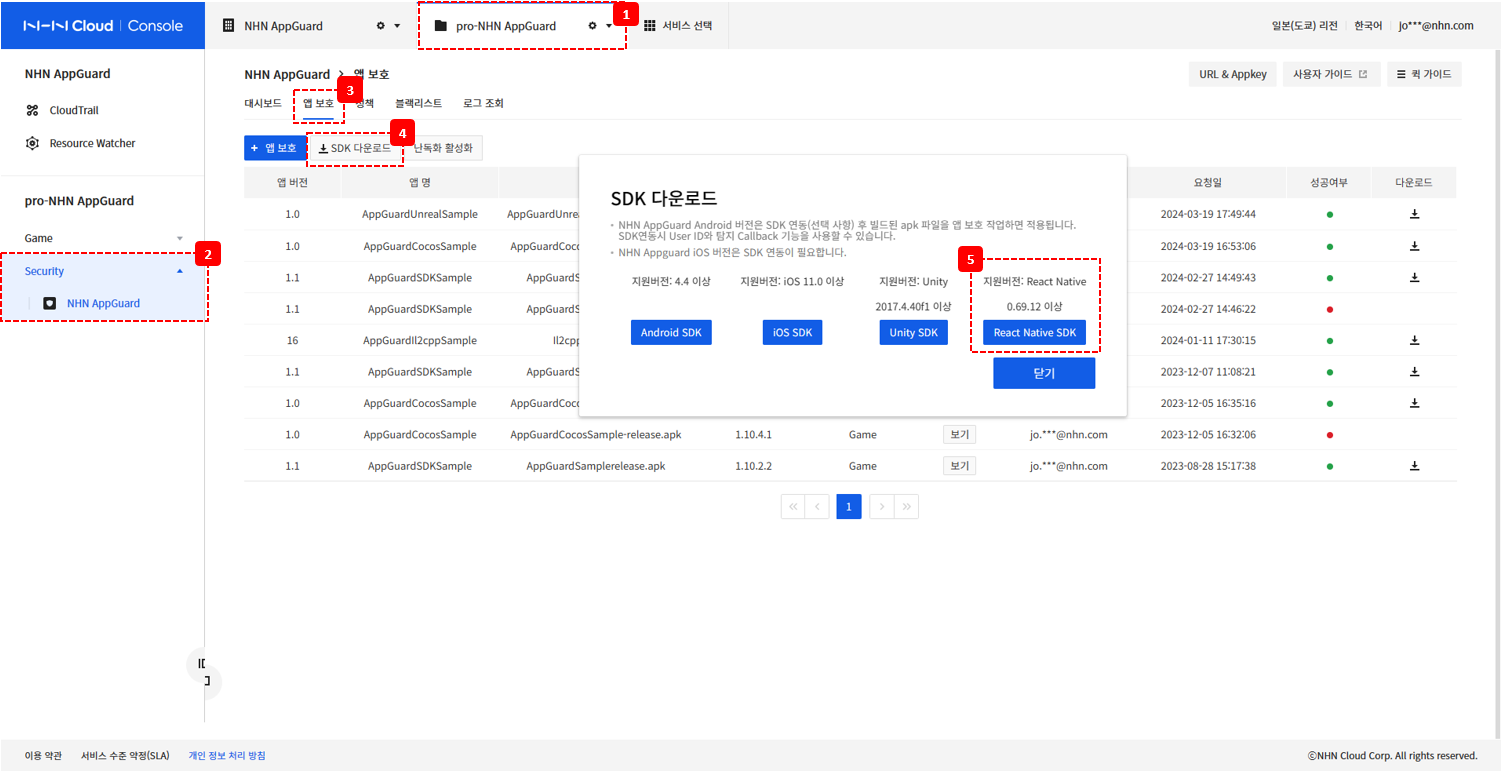Open the 서비스 수준 약정(SLA) footer link
Image resolution: width=1501 pixels, height=771 pixels.
click(x=125, y=756)
